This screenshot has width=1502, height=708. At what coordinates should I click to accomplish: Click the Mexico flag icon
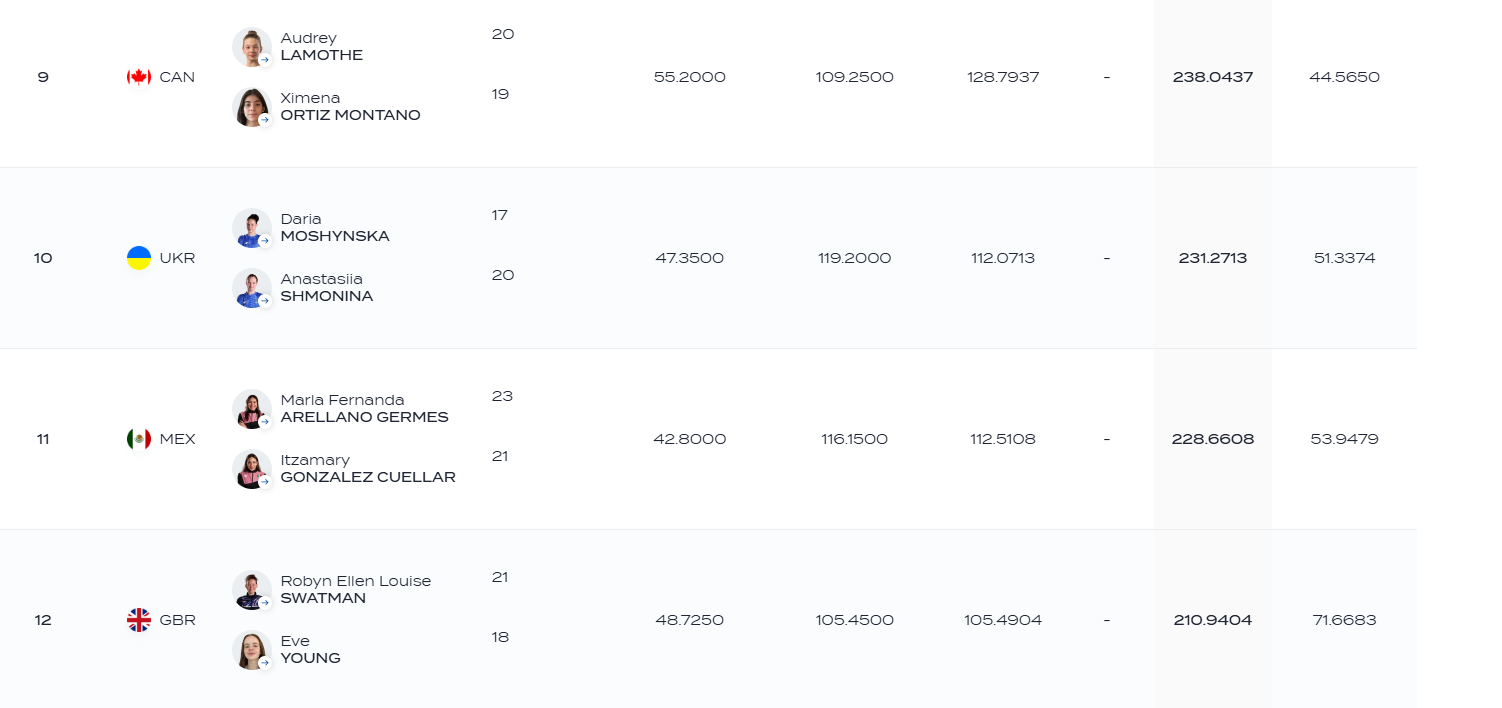coord(139,439)
